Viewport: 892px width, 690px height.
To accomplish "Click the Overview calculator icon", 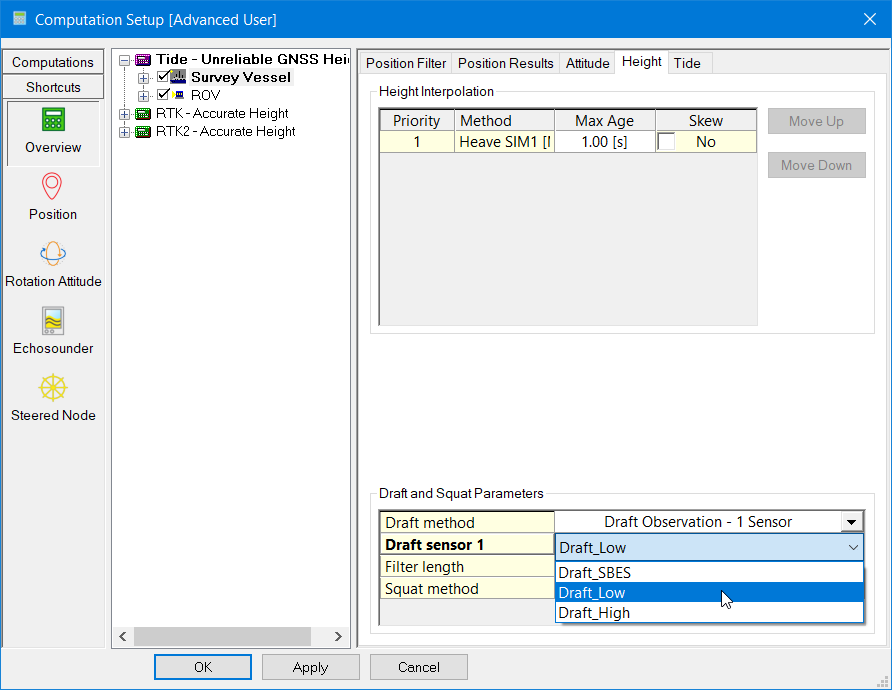I will (x=53, y=120).
